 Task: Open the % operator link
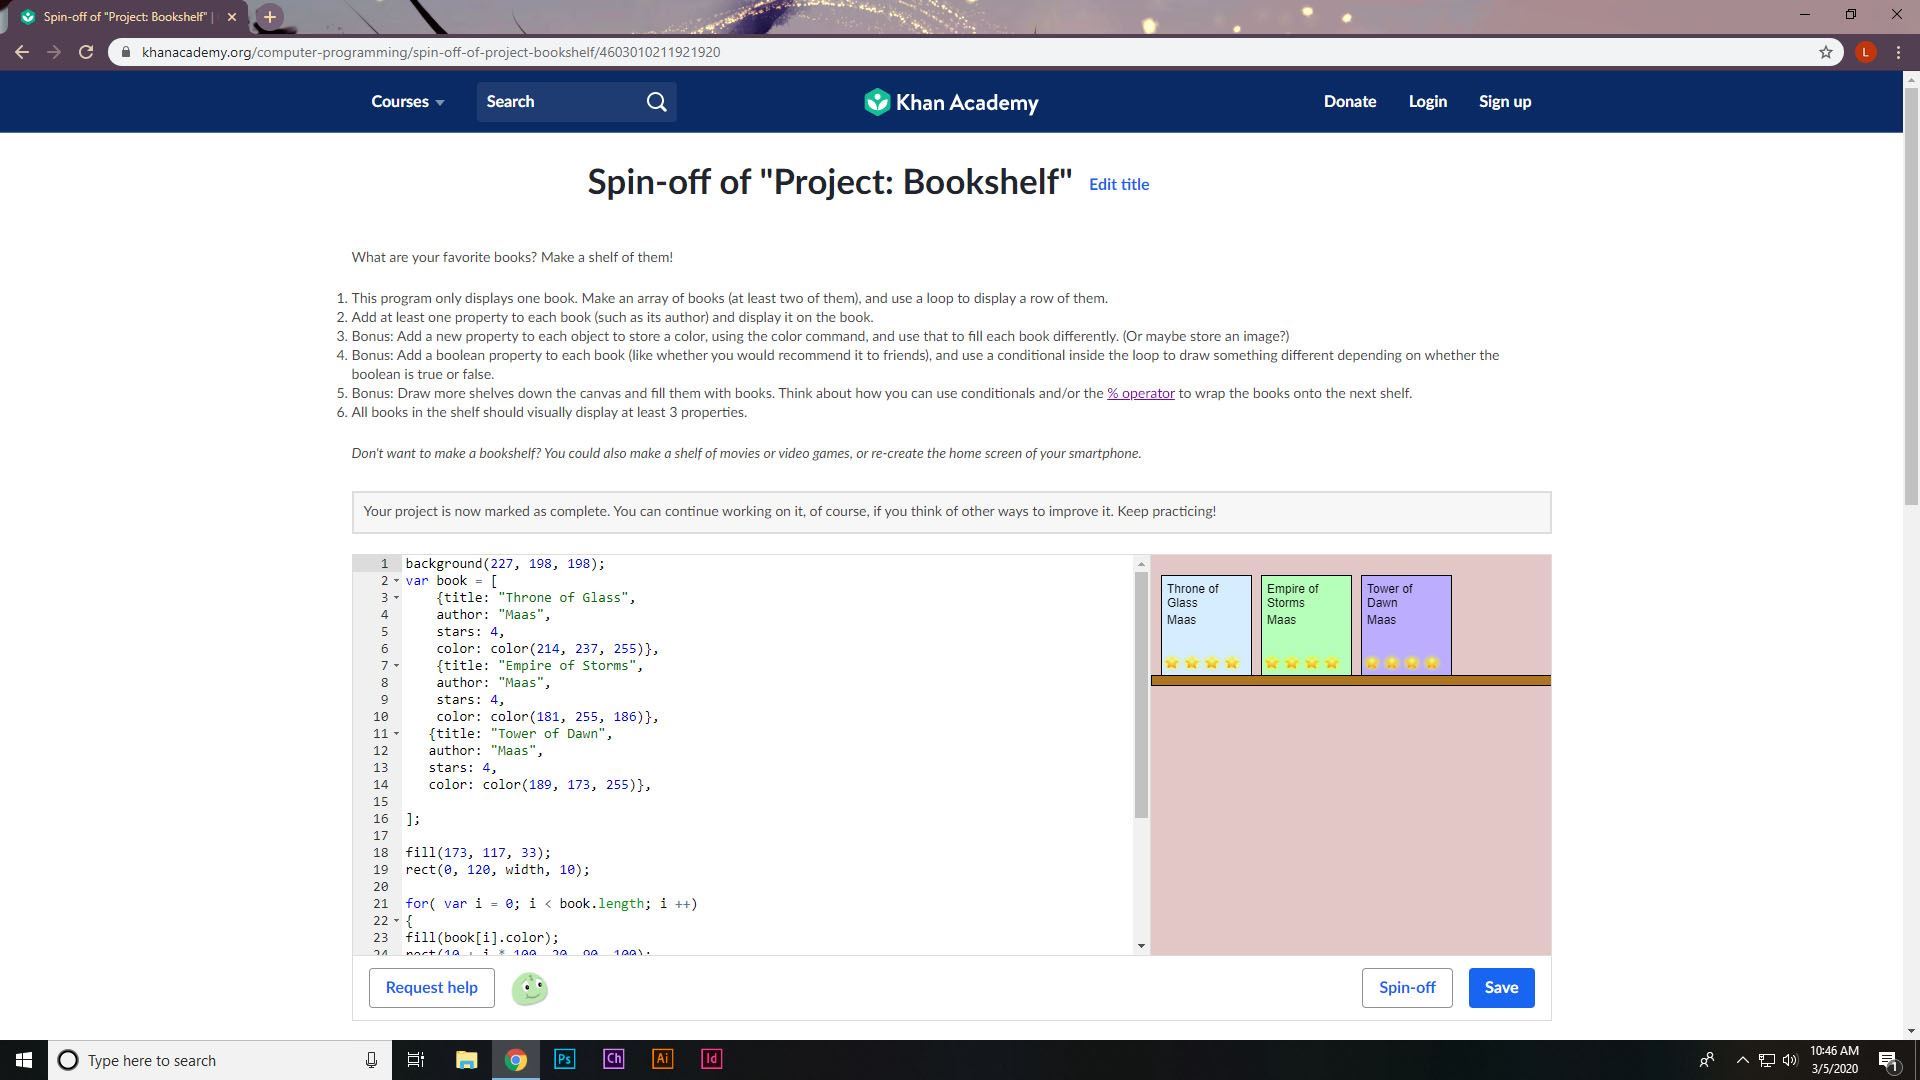pyautogui.click(x=1140, y=394)
